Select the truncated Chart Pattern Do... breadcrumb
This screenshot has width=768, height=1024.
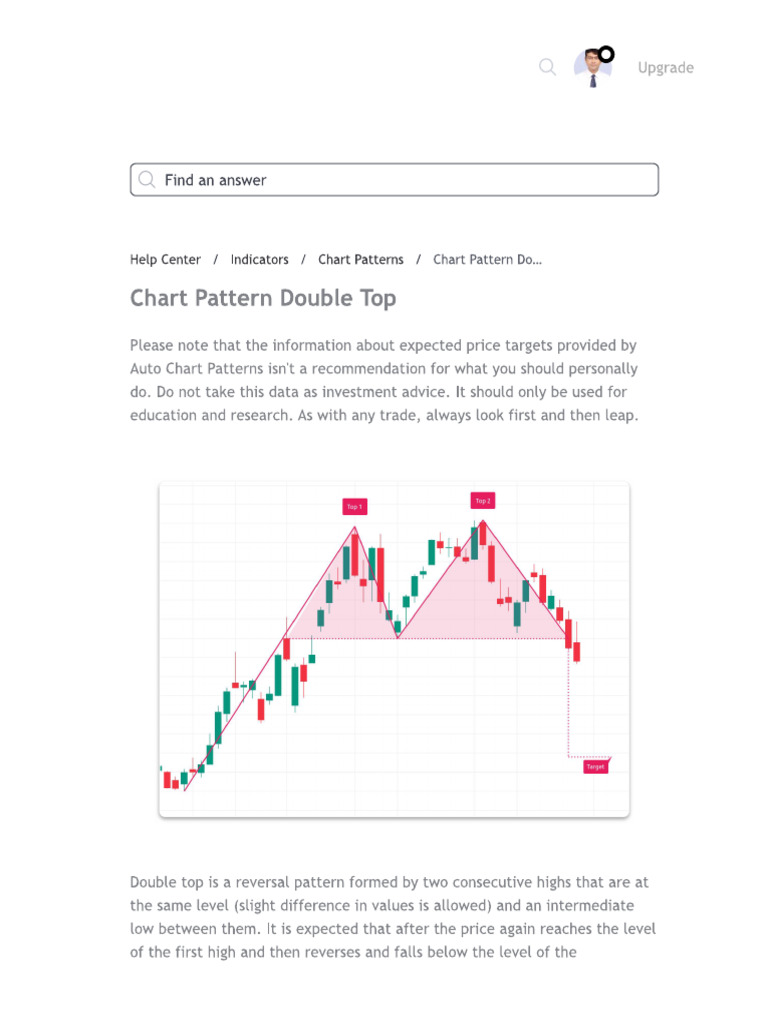[x=487, y=259]
